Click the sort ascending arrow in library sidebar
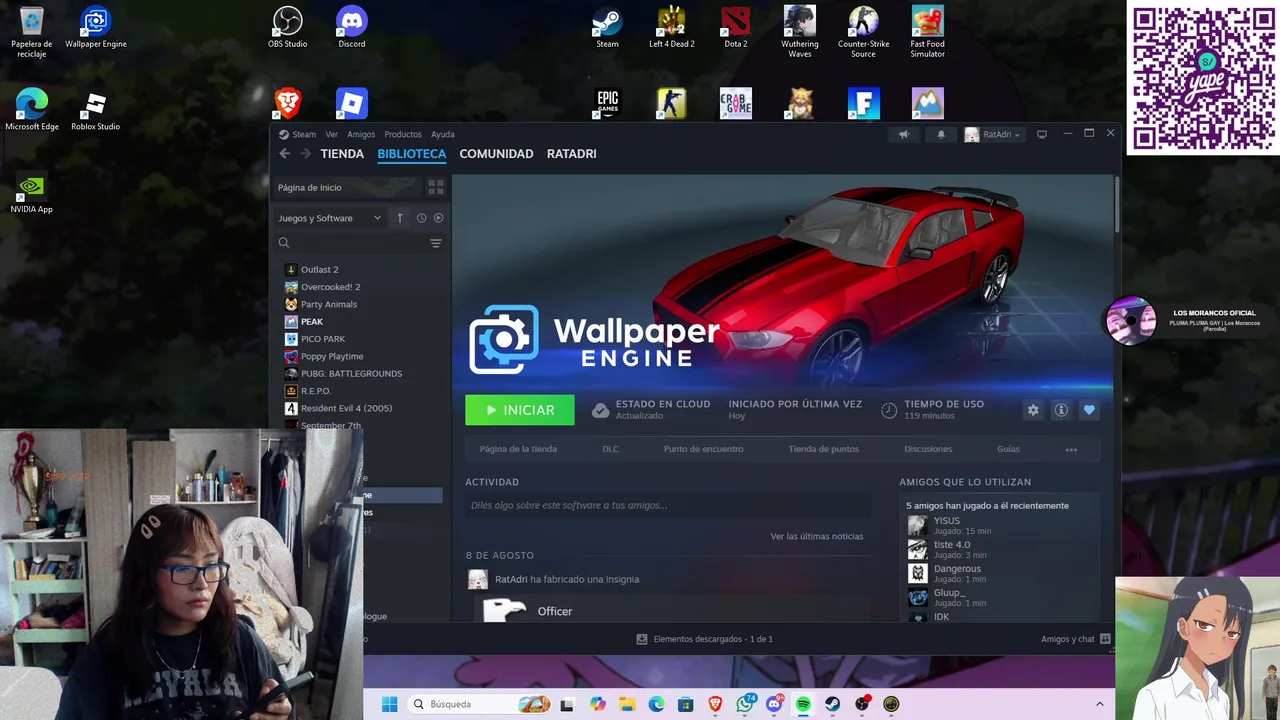Image resolution: width=1280 pixels, height=720 pixels. (400, 218)
